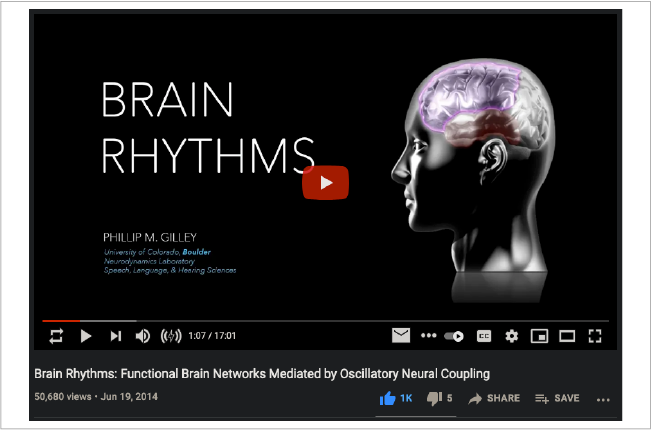Open more actions menu beside SAVE
Viewport: 652px width, 430px height.
pos(603,398)
